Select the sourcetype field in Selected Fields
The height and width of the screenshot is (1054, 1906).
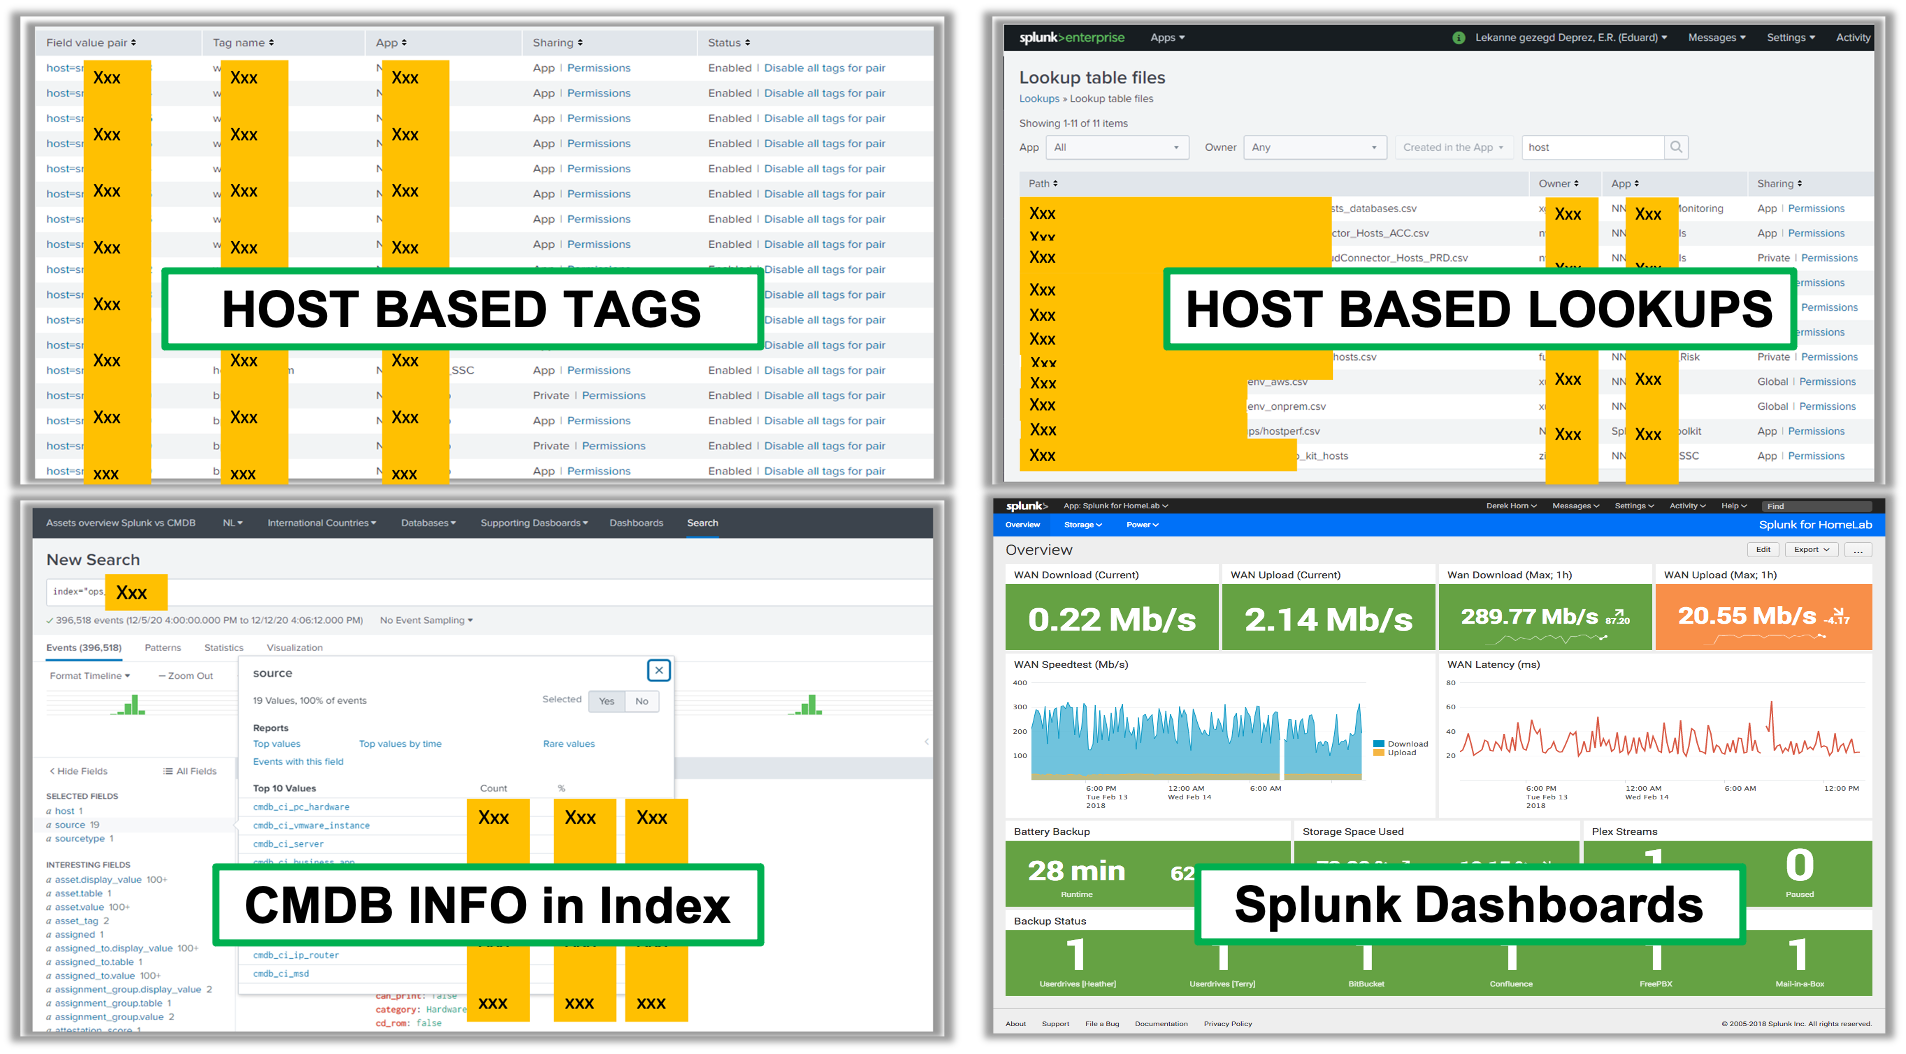point(80,839)
